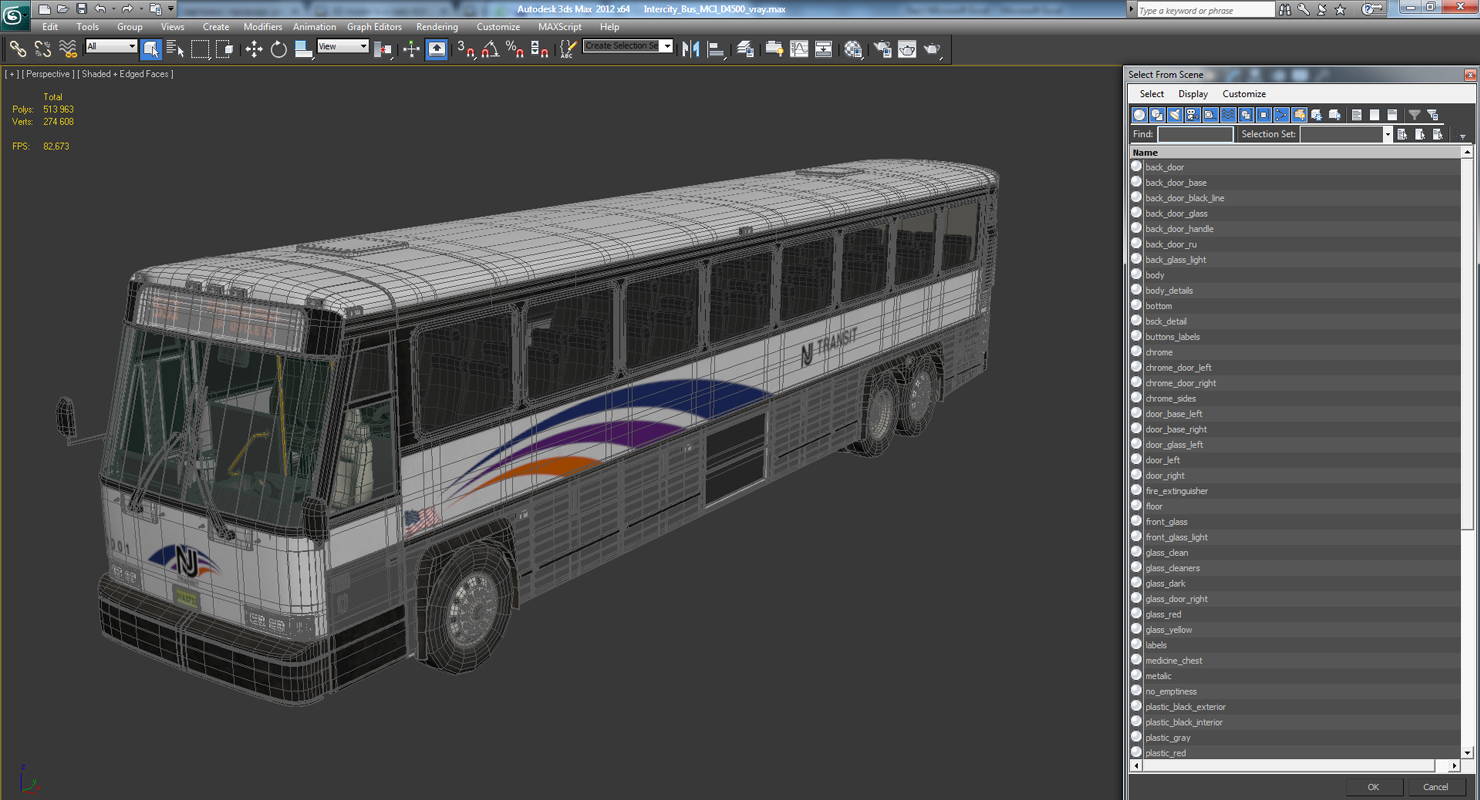Click the Align tool icon
1480x800 pixels.
click(716, 49)
